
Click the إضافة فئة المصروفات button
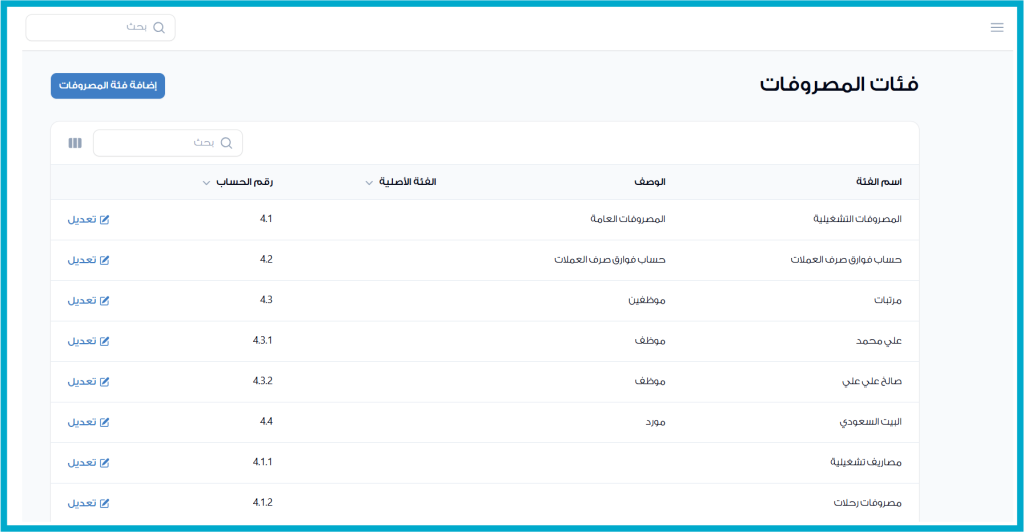(108, 86)
